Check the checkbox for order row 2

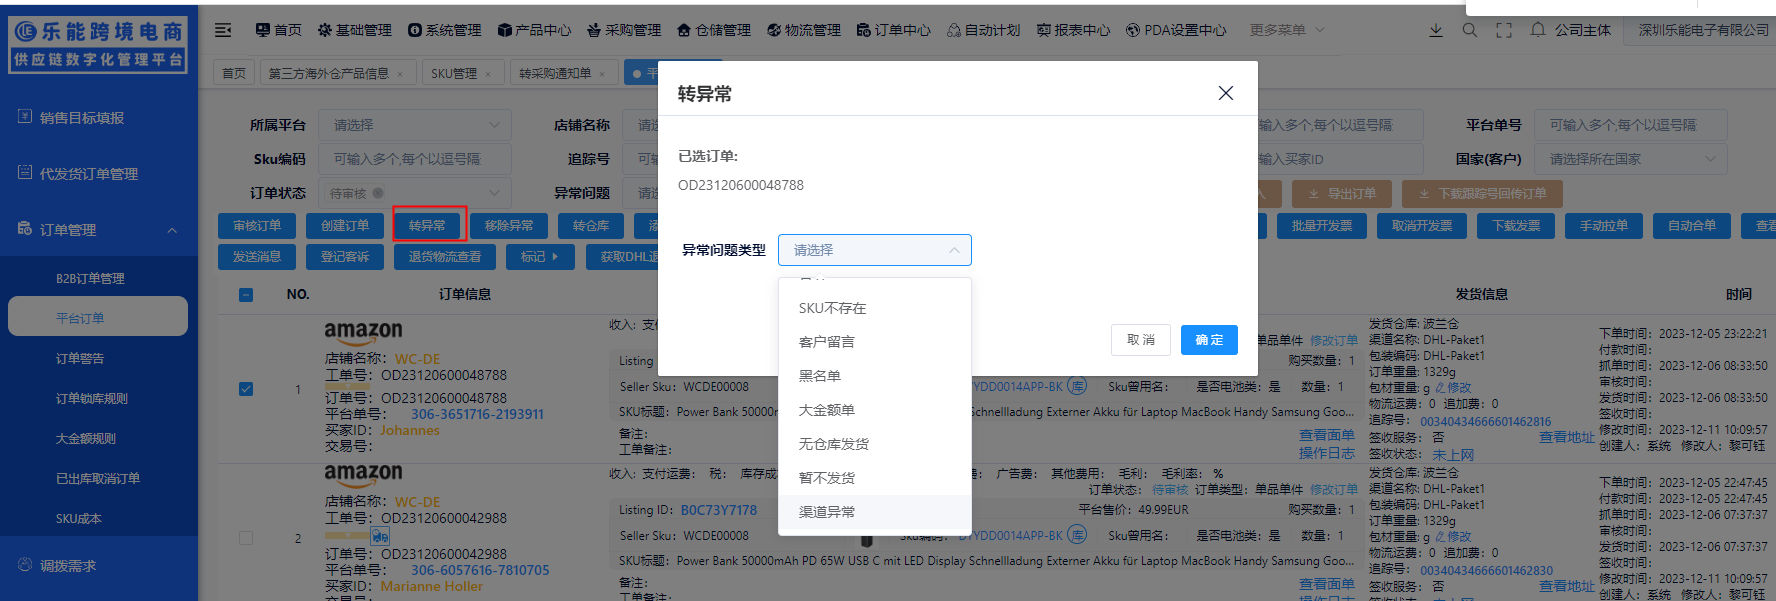[x=246, y=538]
